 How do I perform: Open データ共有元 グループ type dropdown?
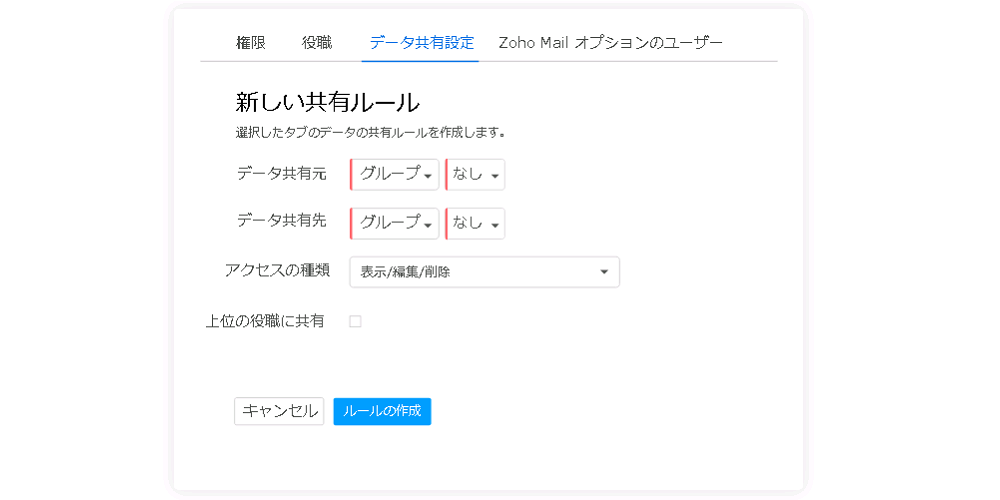click(x=395, y=175)
